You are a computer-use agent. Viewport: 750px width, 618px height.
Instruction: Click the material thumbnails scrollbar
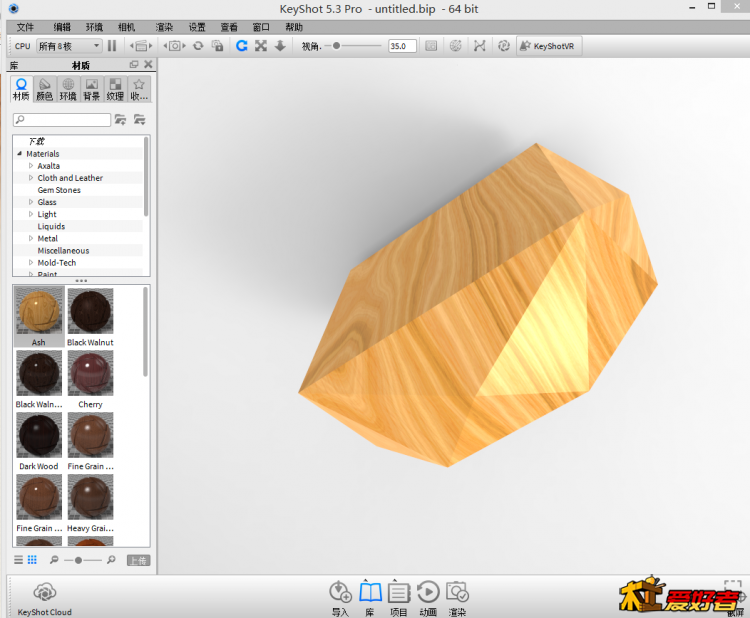click(x=145, y=331)
